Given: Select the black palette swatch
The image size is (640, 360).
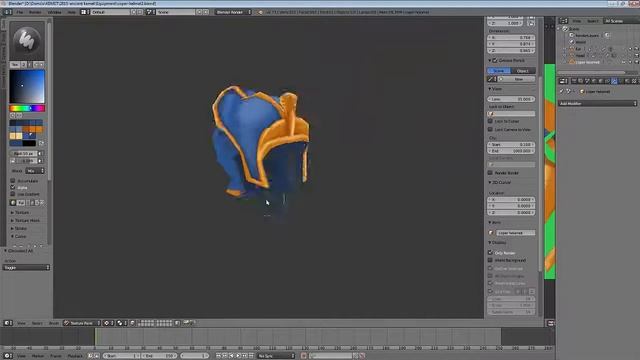Looking at the screenshot, I should coord(29,143).
